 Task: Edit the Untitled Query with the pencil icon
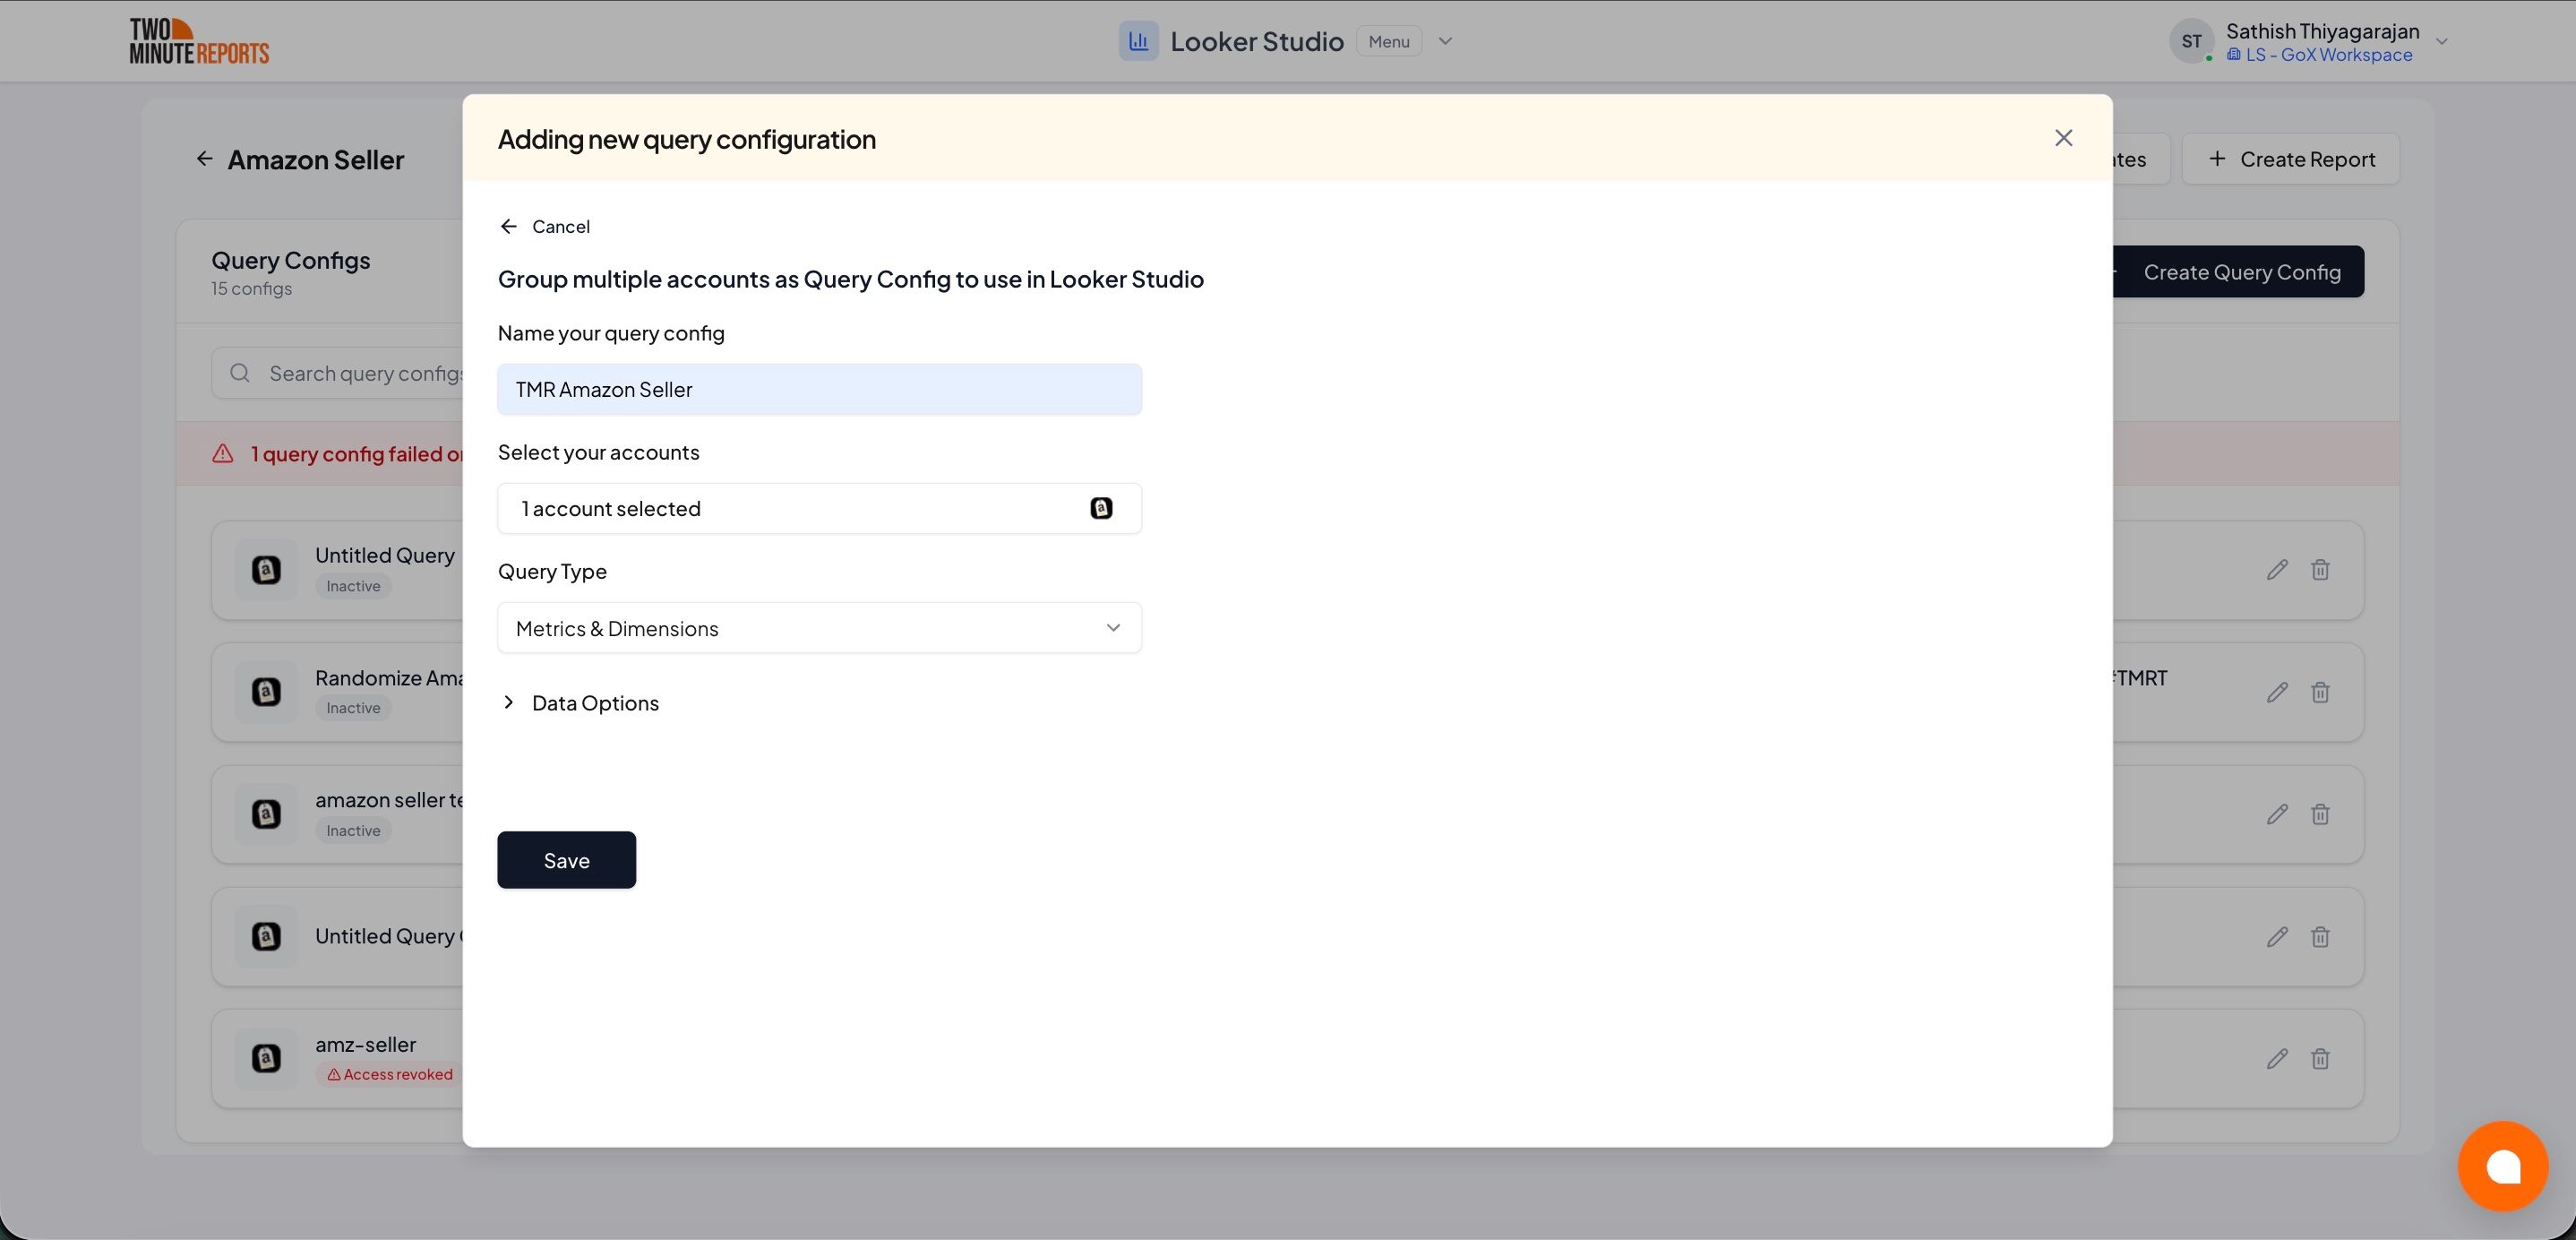(x=2277, y=569)
